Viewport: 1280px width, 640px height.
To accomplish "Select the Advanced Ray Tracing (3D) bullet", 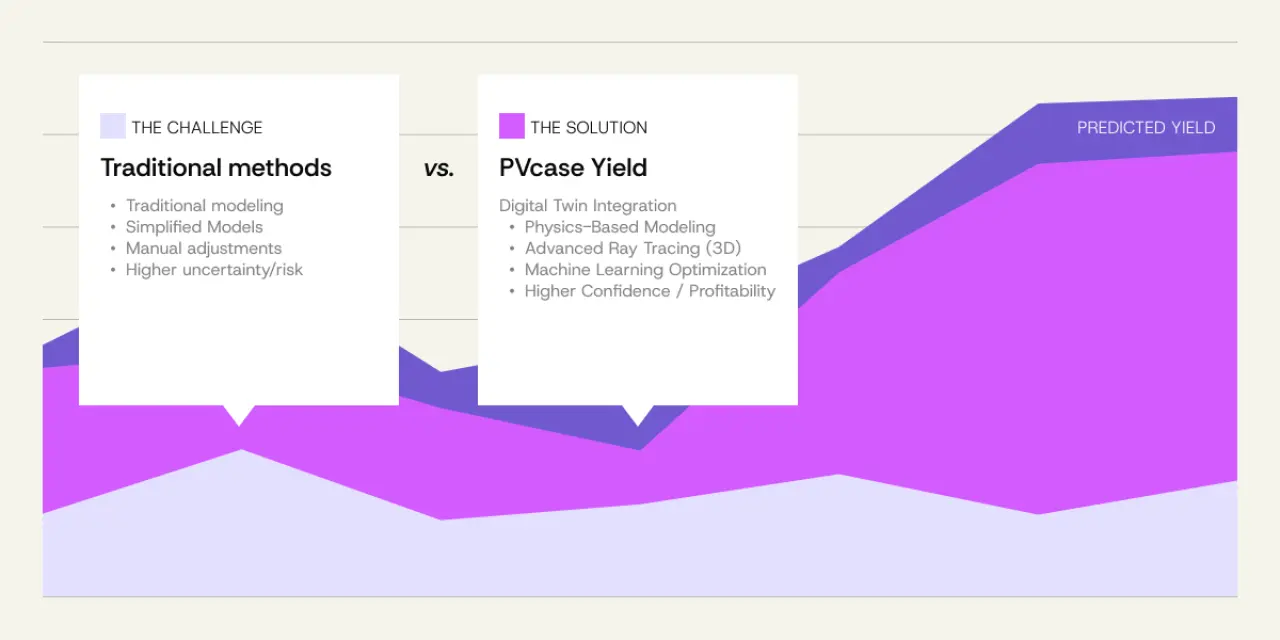I will pyautogui.click(x=632, y=248).
